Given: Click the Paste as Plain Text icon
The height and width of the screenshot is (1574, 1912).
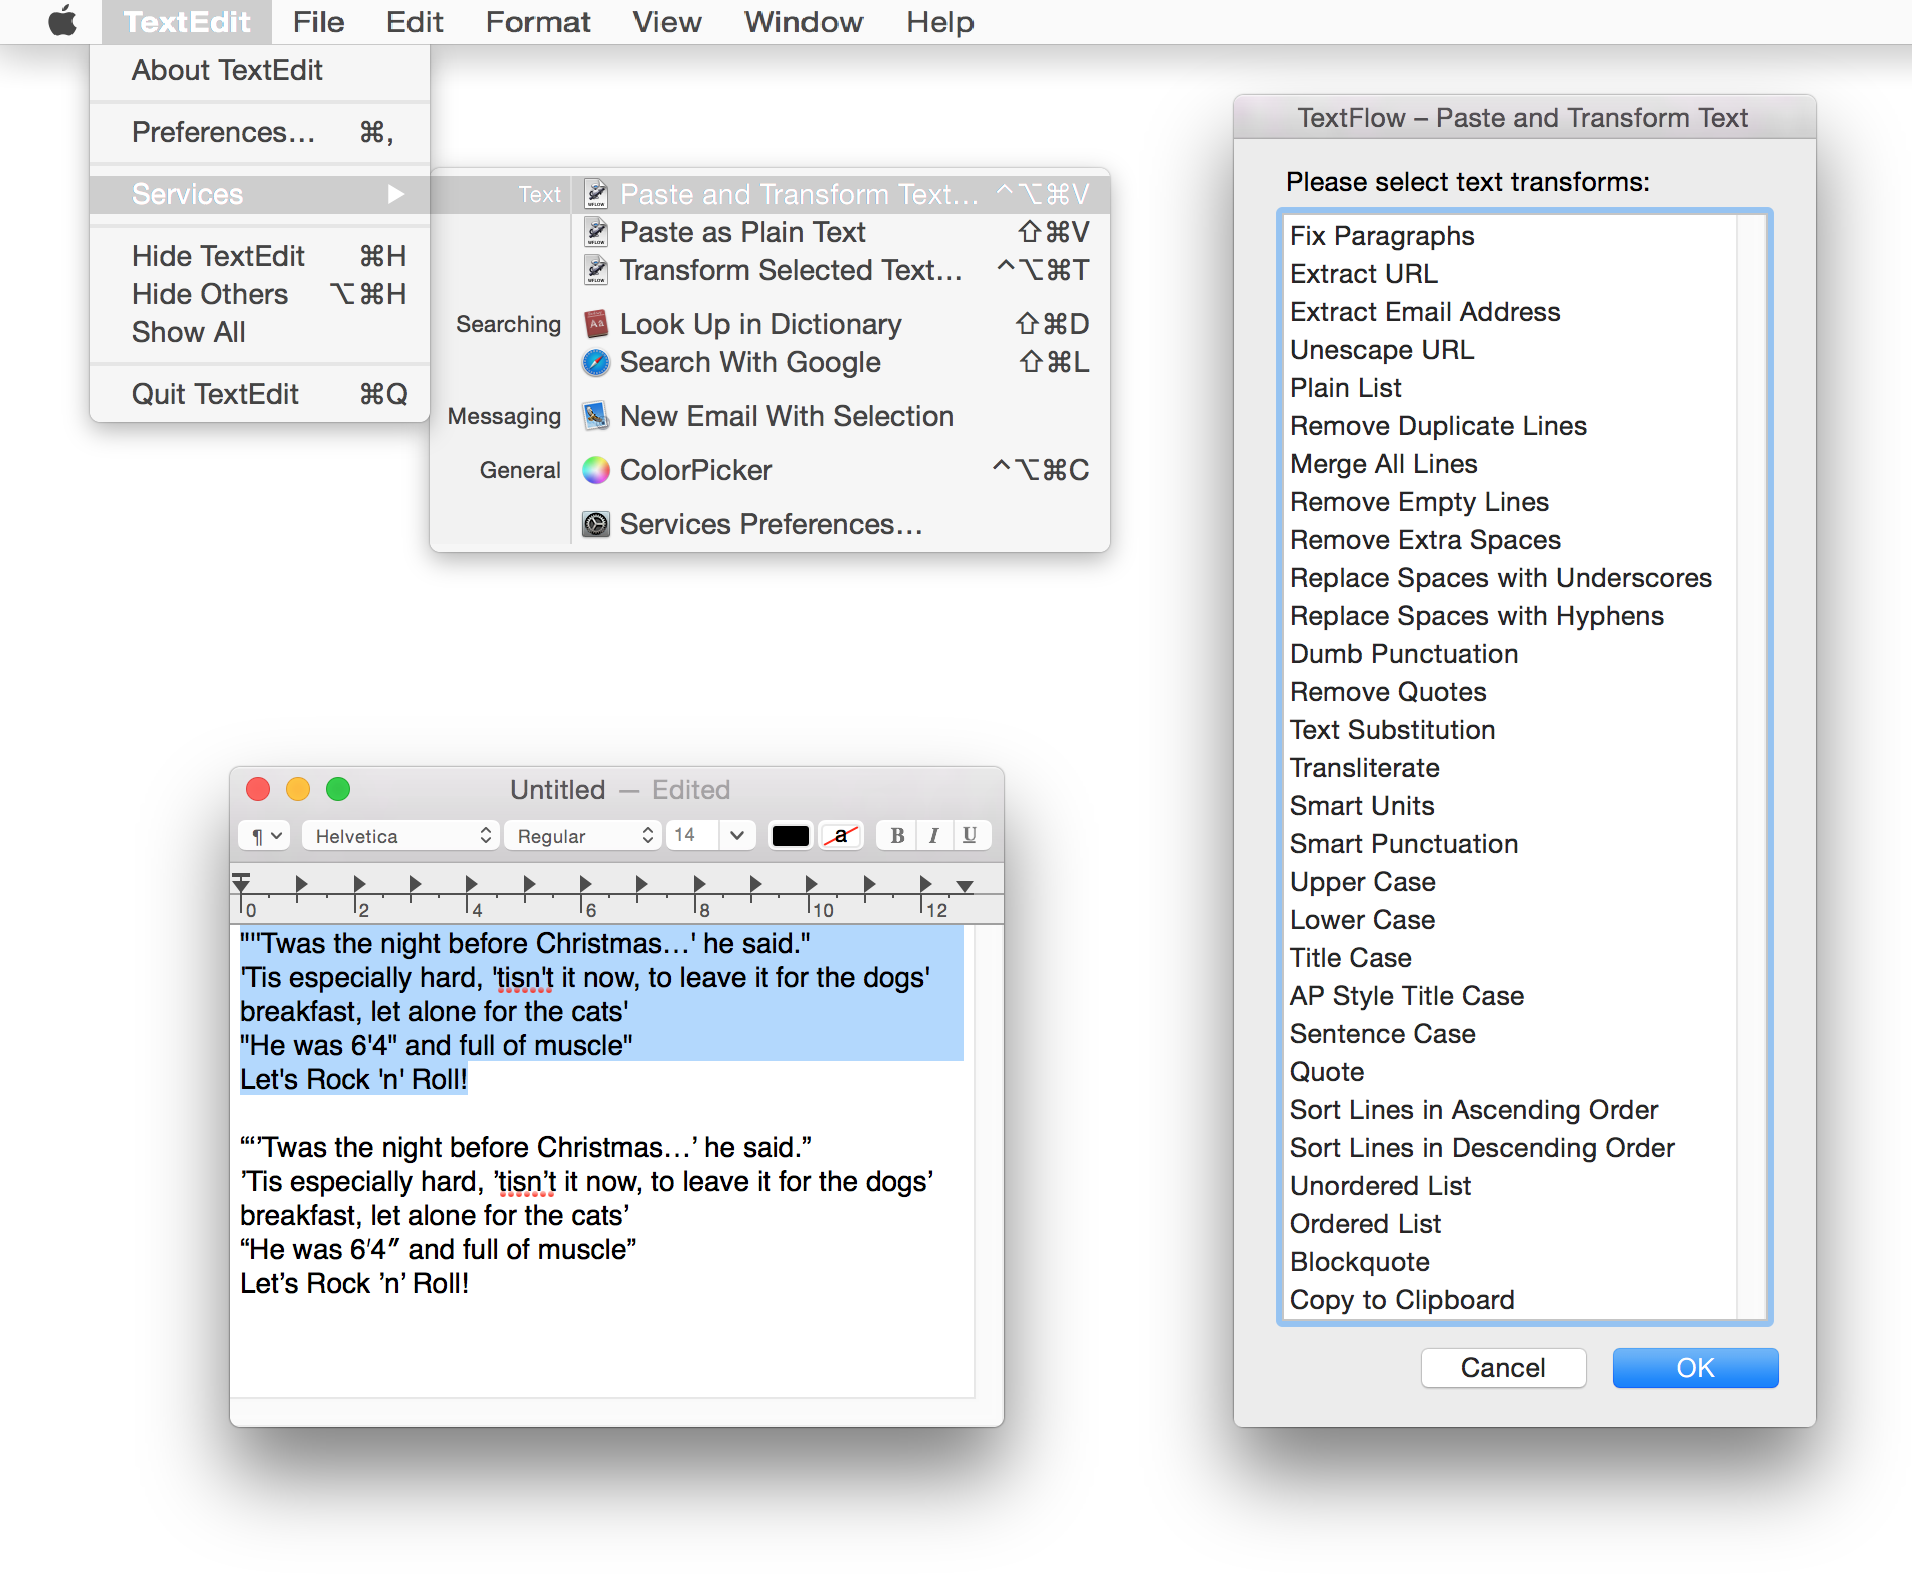Looking at the screenshot, I should coord(596,232).
